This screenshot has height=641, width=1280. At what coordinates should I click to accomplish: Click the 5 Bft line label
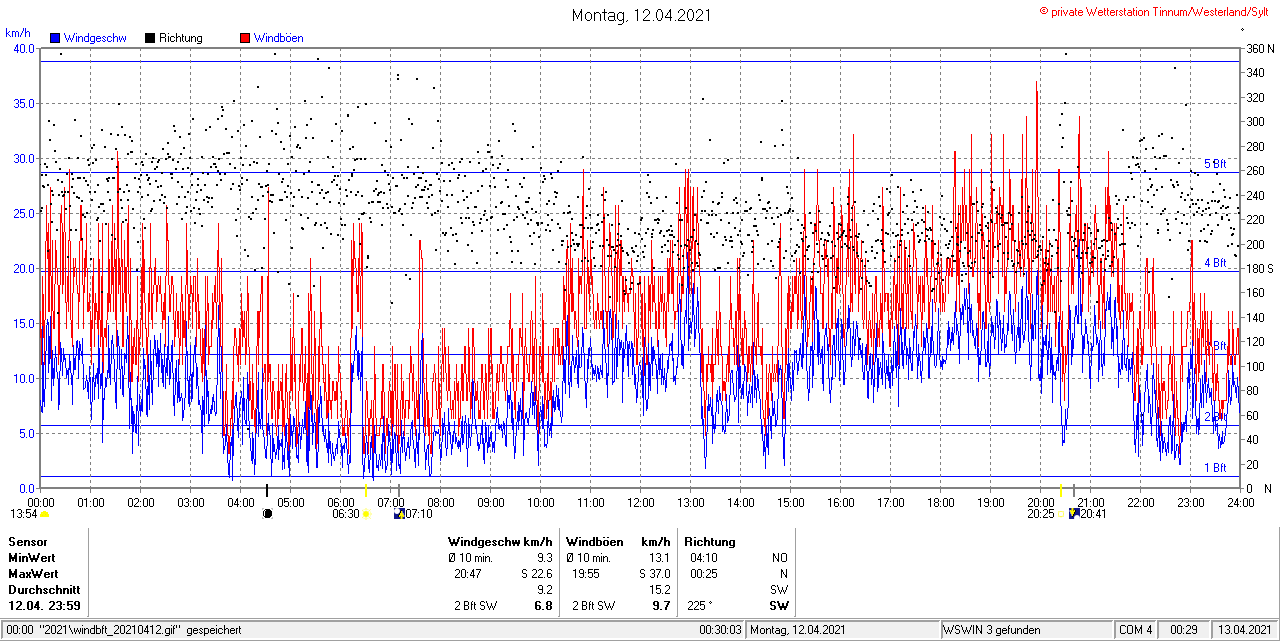[1215, 164]
